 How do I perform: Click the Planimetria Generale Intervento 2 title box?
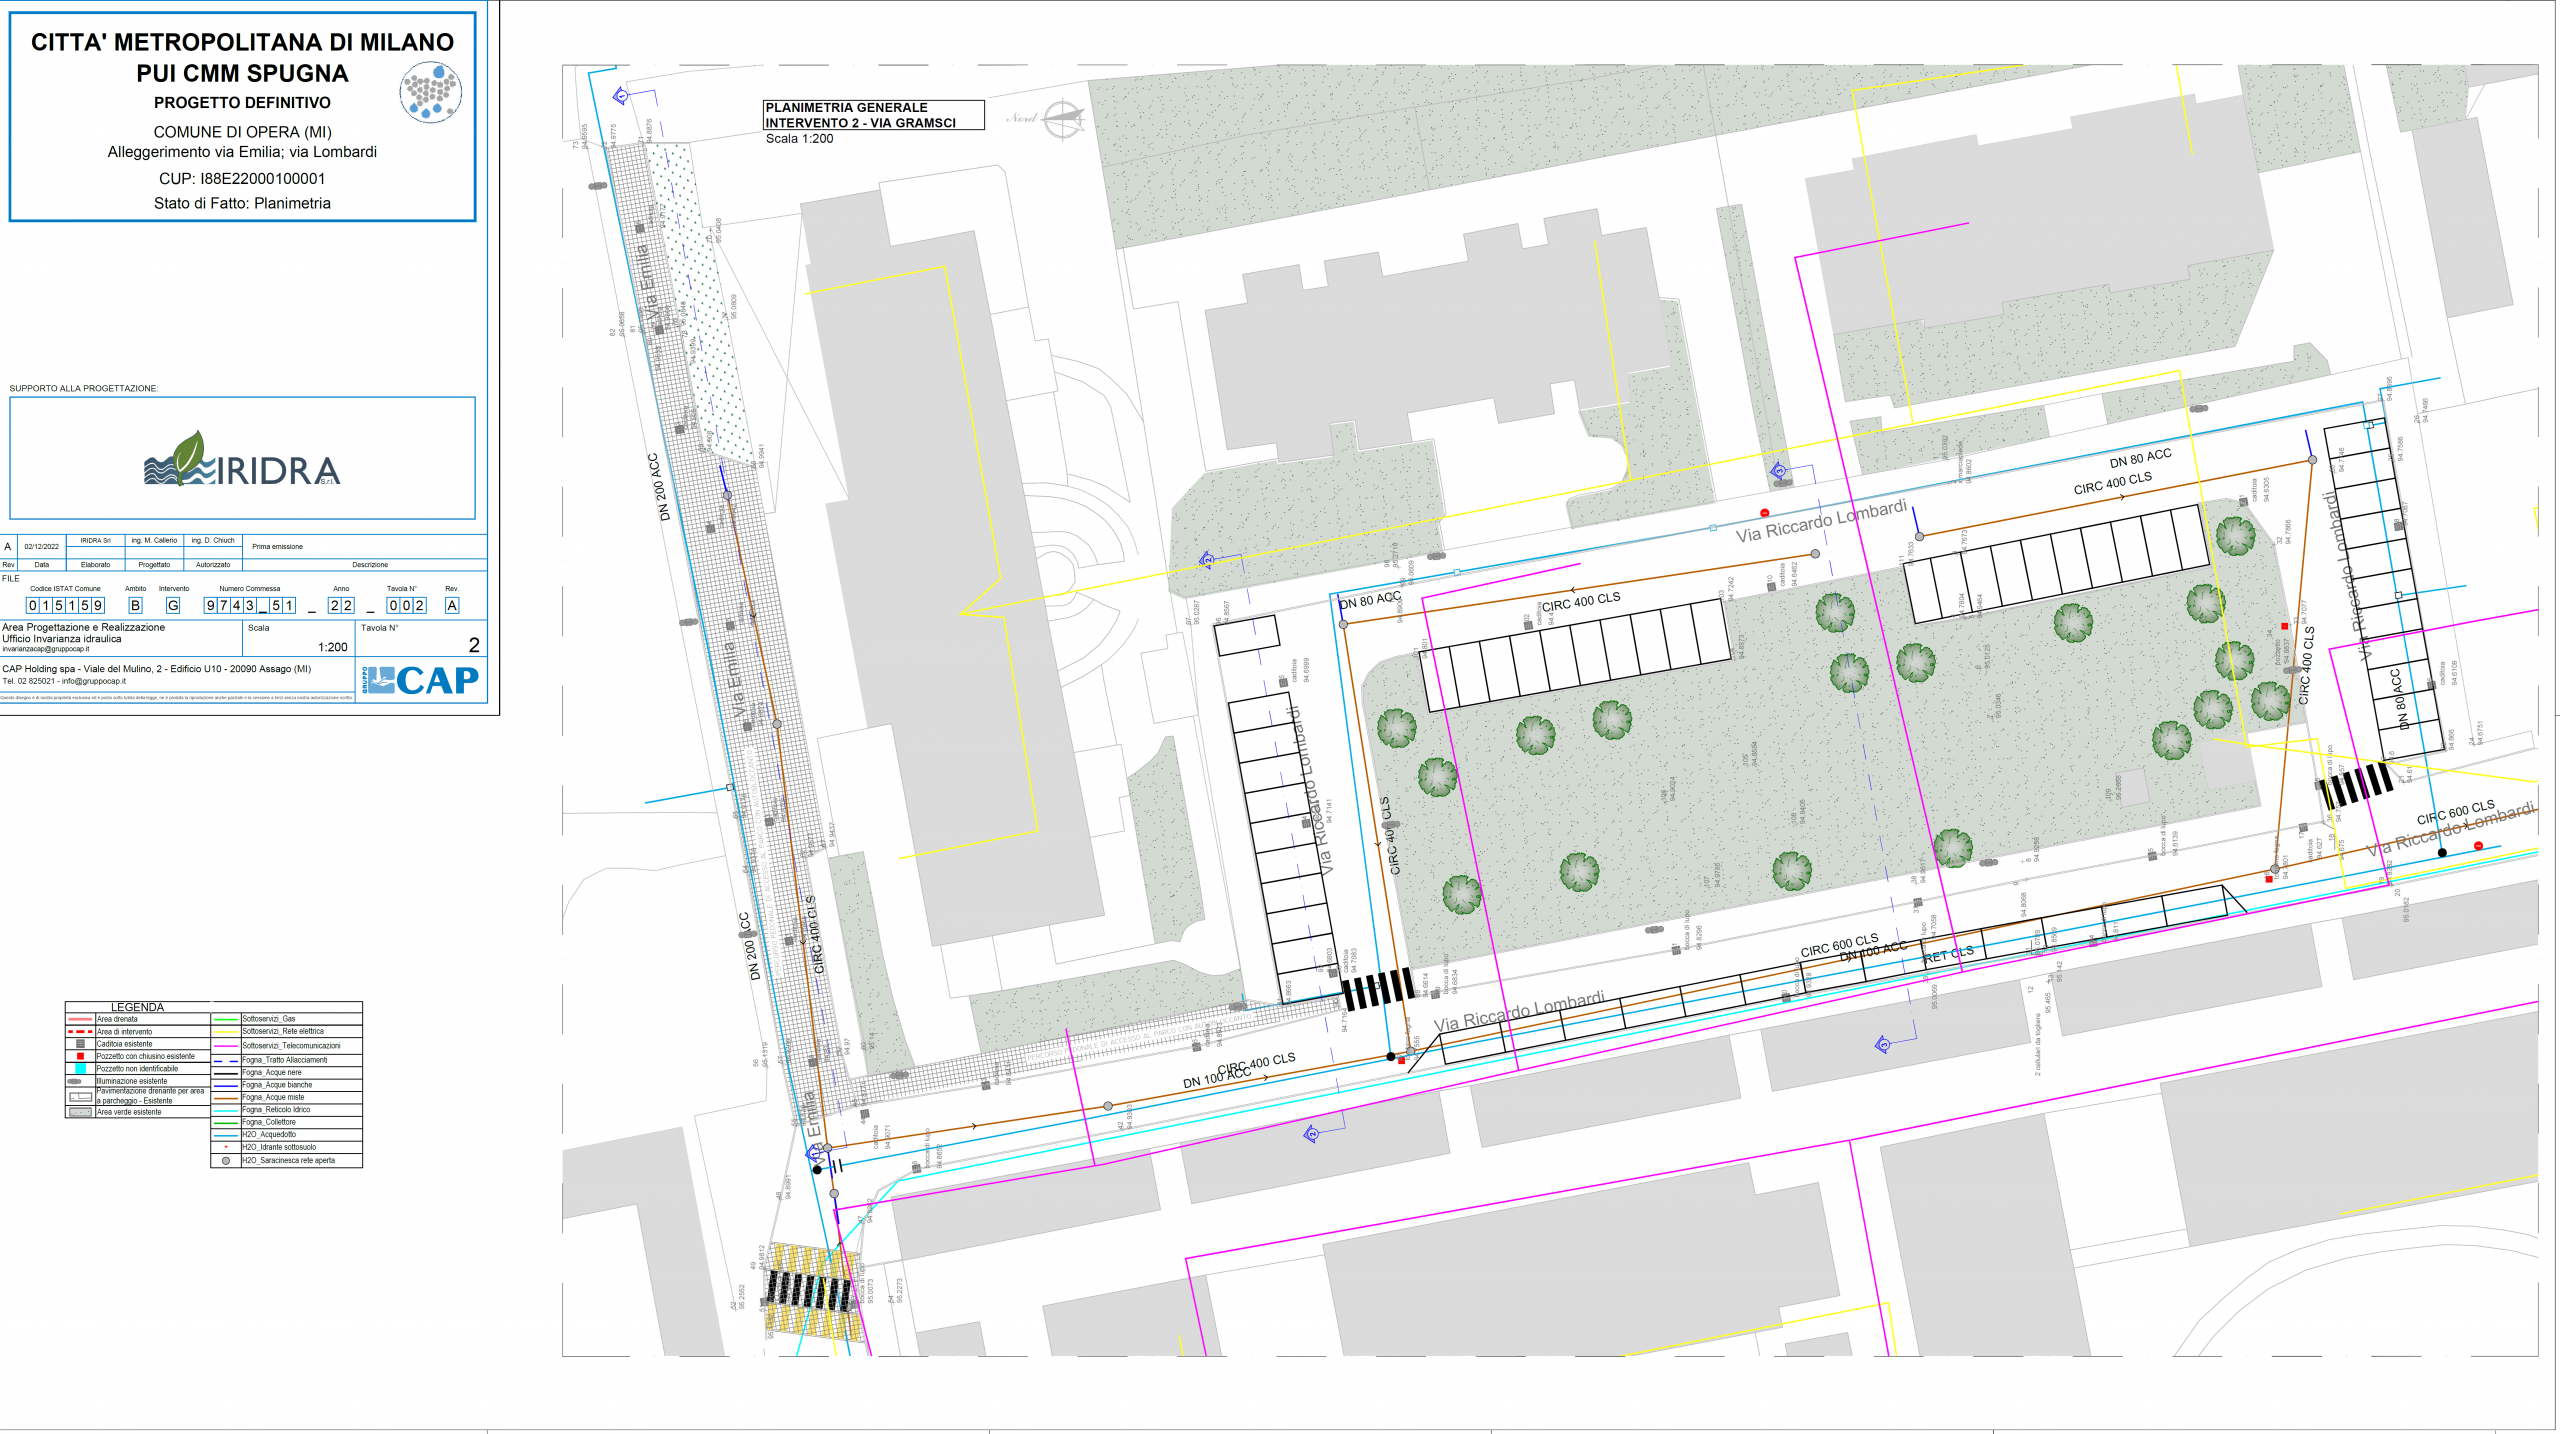coord(872,115)
